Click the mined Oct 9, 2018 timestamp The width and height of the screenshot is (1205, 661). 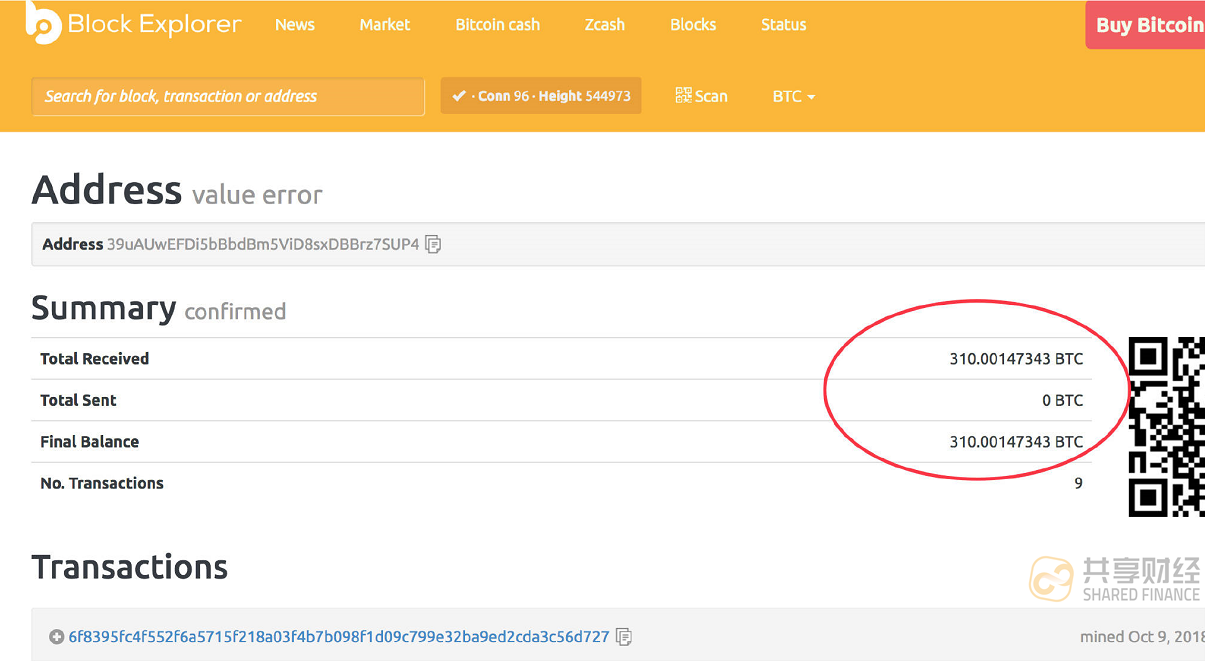[x=1142, y=637]
